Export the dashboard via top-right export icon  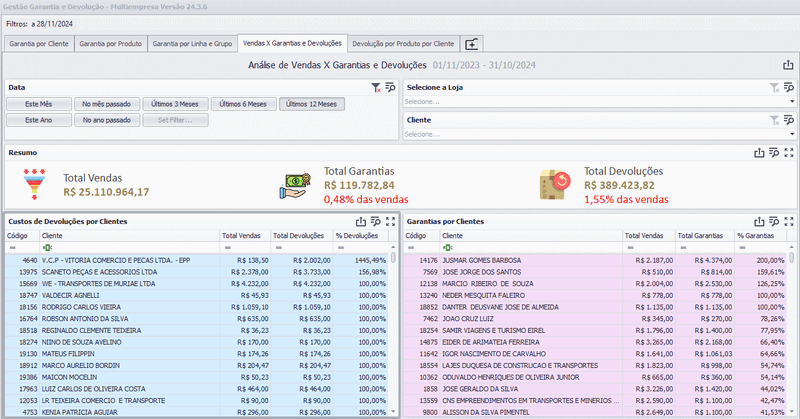pos(788,65)
